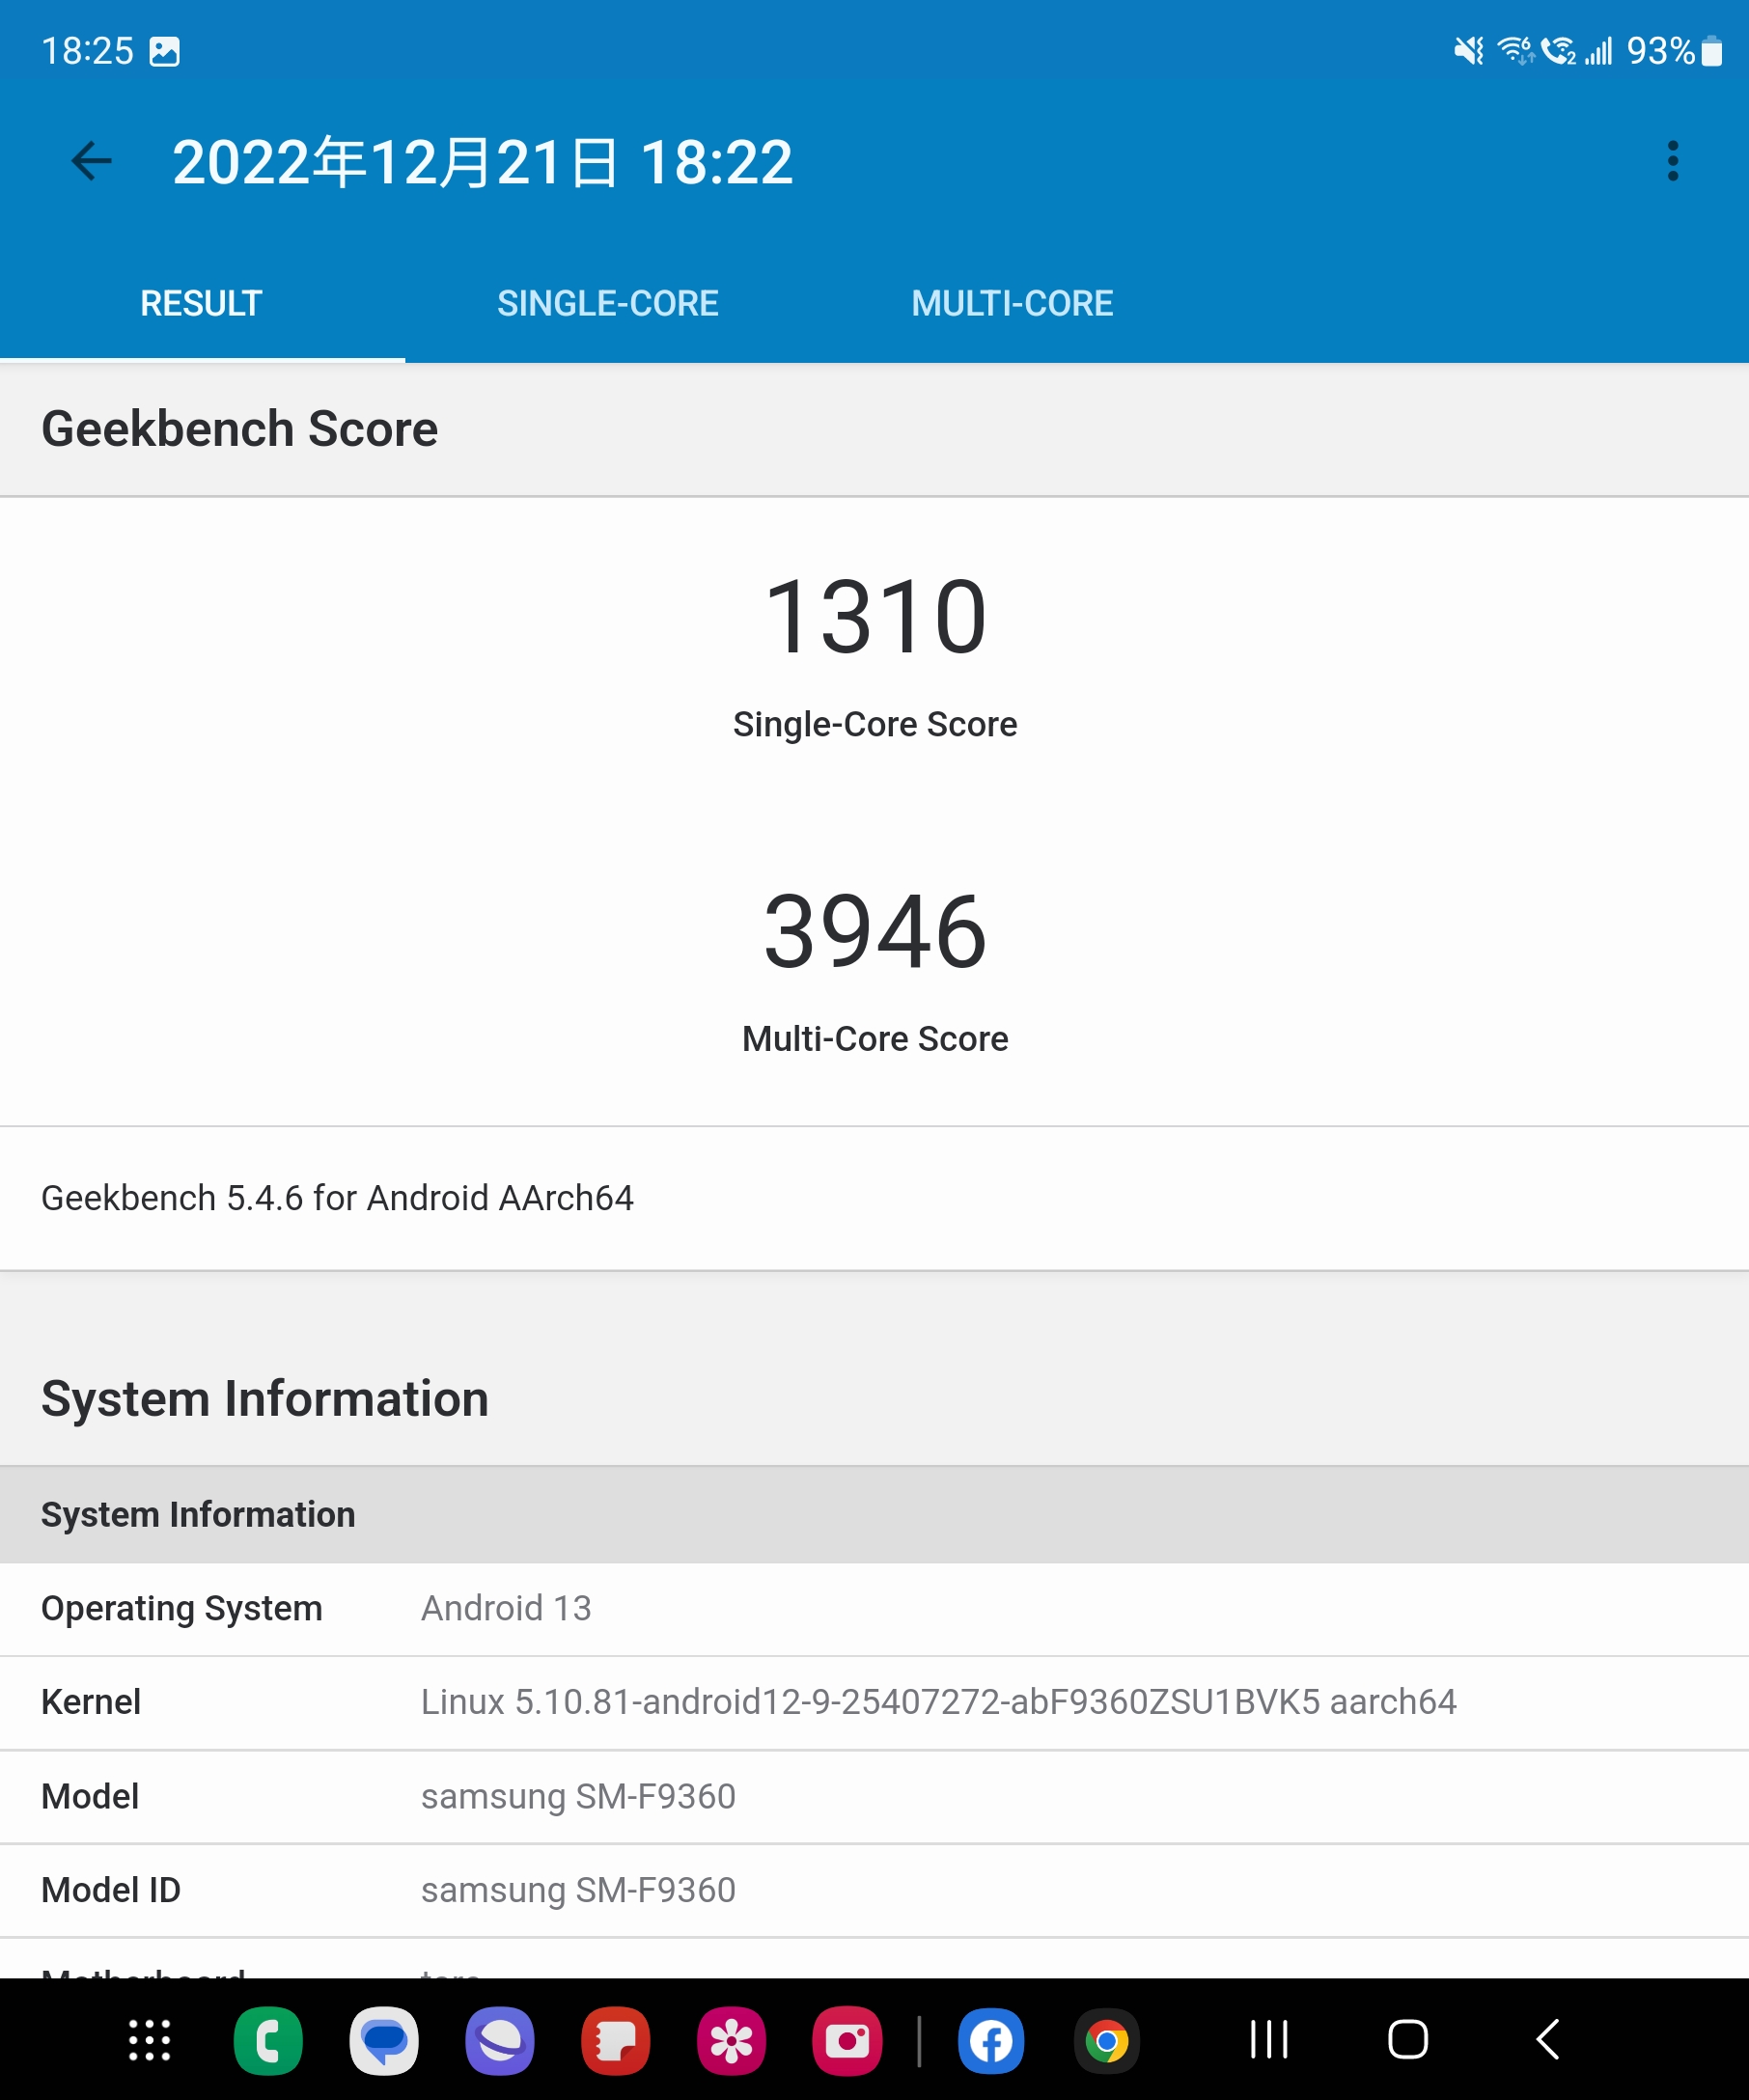Tap the Wi-Fi status icon
1749x2100 pixels.
(x=1516, y=50)
